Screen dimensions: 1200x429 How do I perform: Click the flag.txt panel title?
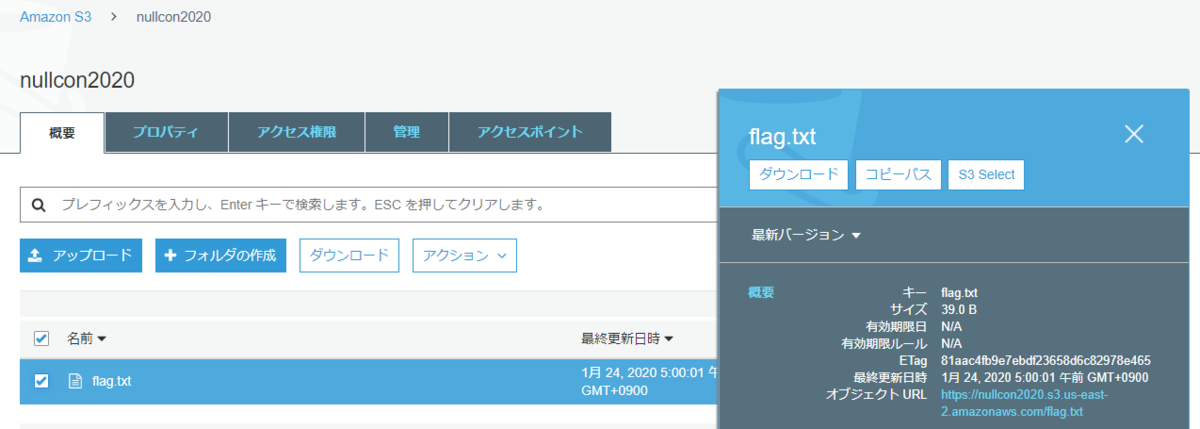click(x=783, y=138)
